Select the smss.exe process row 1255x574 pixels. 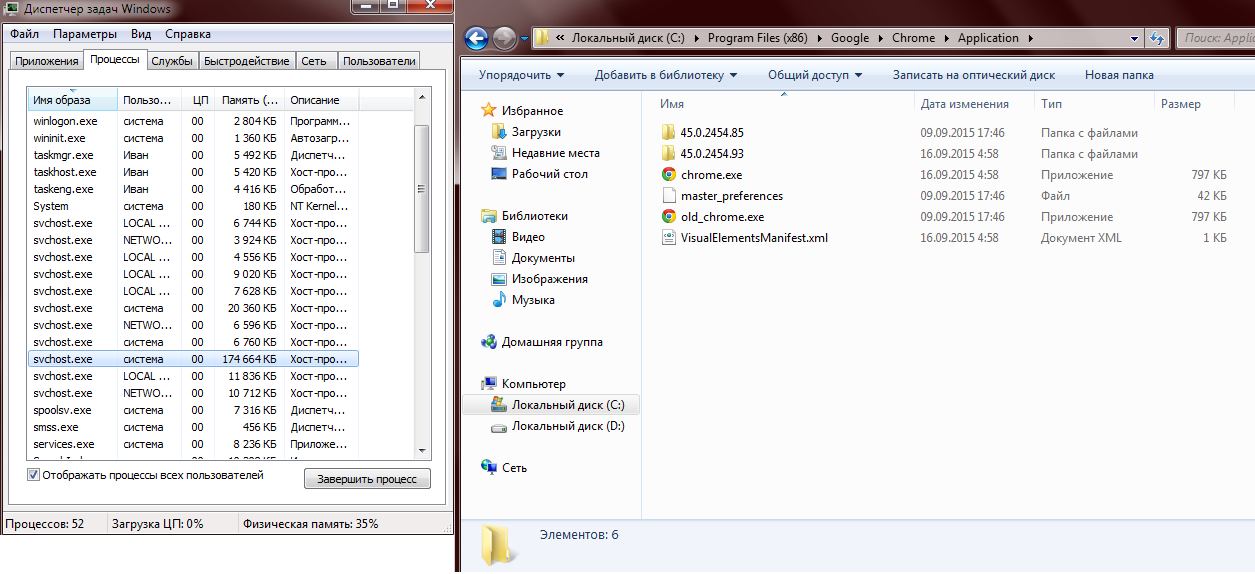[193, 427]
